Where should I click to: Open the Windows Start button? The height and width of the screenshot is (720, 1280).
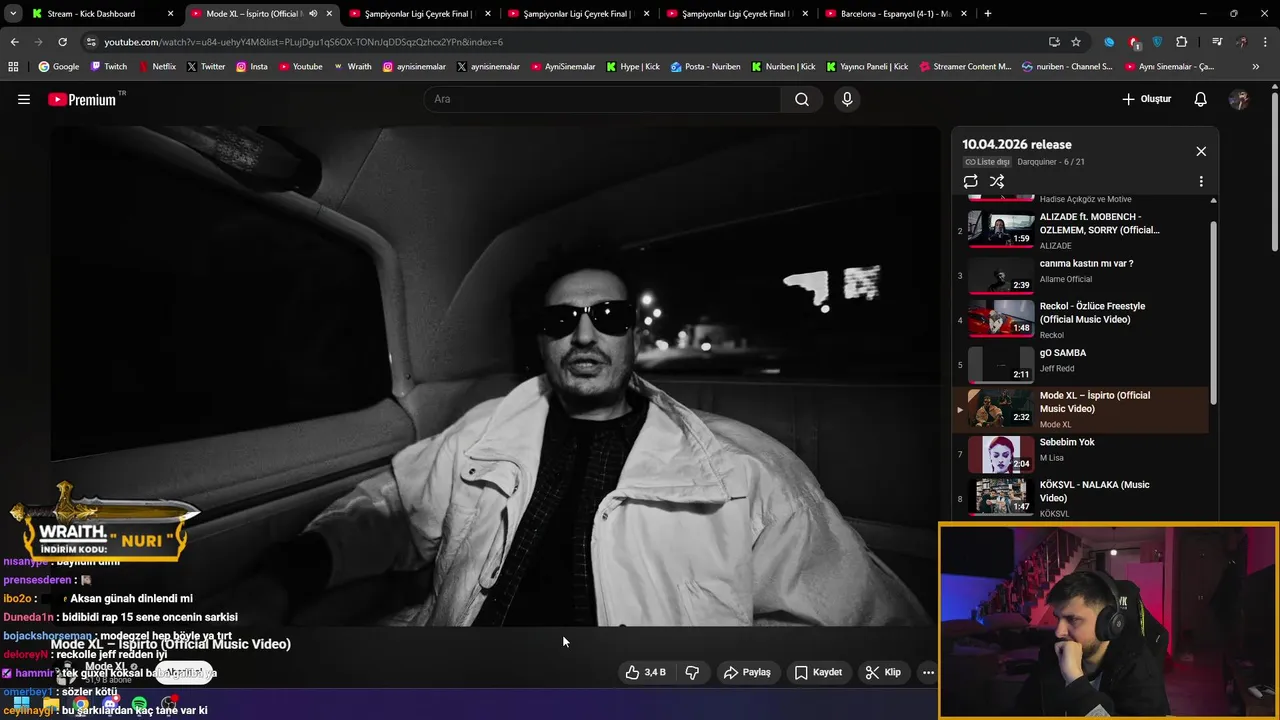[x=21, y=704]
